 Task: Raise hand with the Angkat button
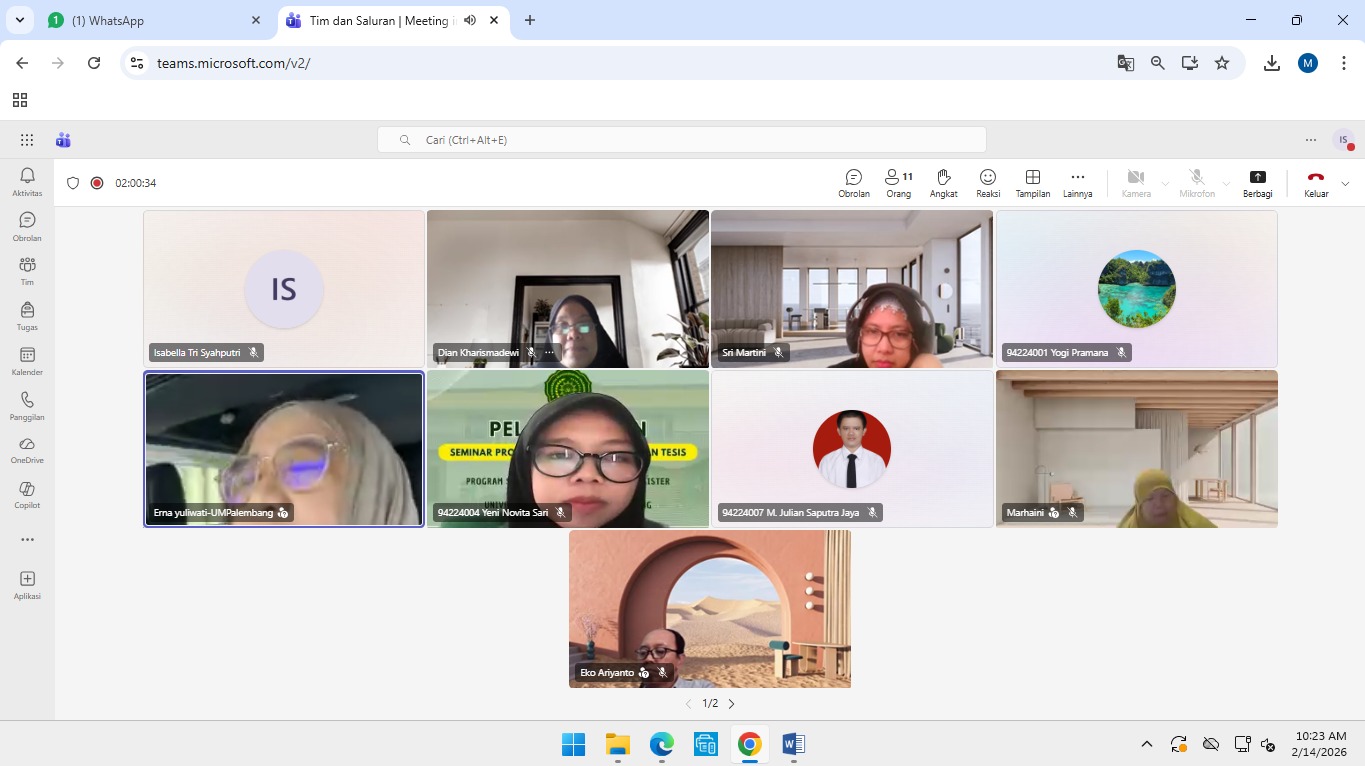(943, 182)
